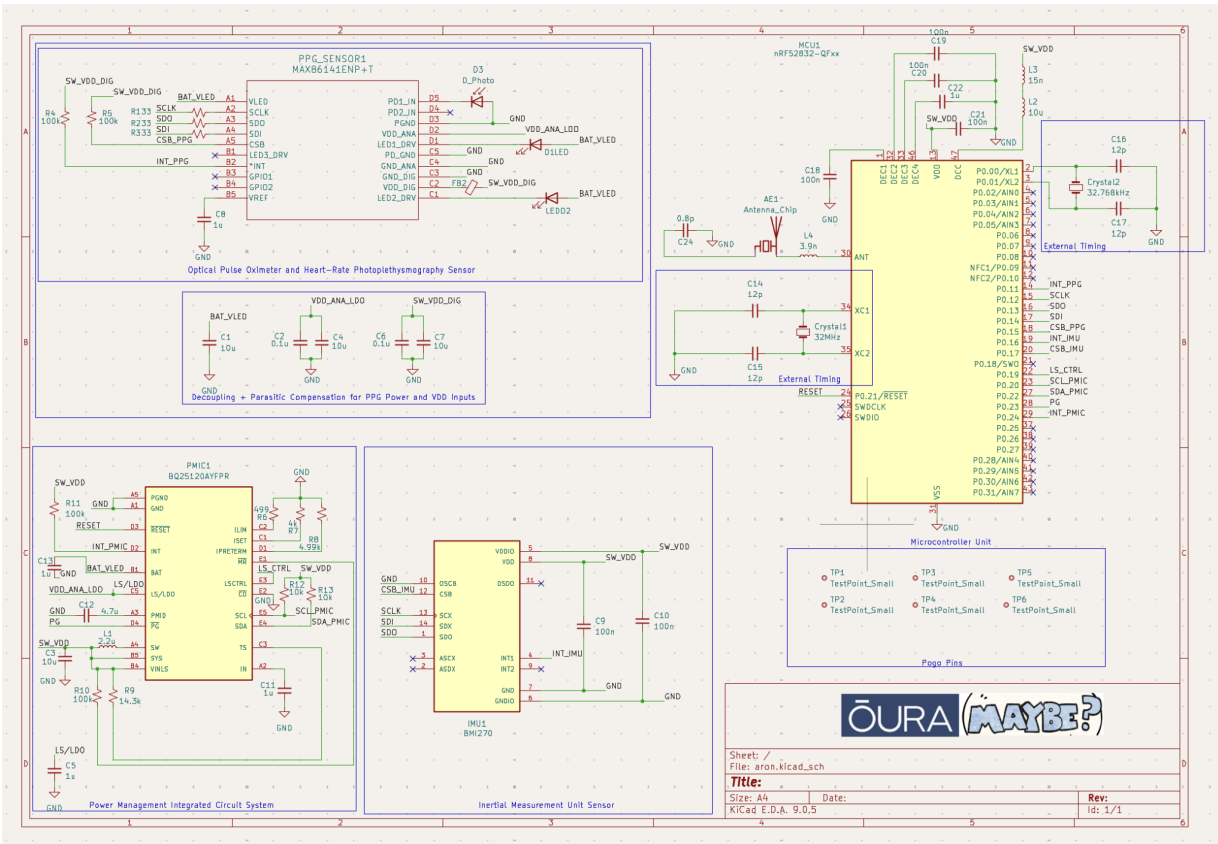Select the SDA_PMIC label next to the PMIC
The image size is (1218, 844).
coord(331,621)
